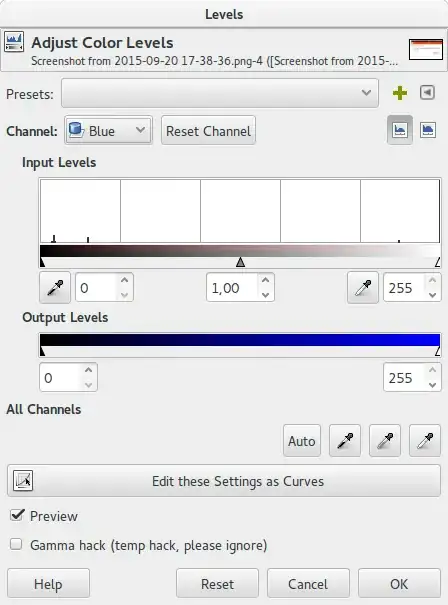
Task: Select All Channels black point eyedropper
Action: [345, 441]
